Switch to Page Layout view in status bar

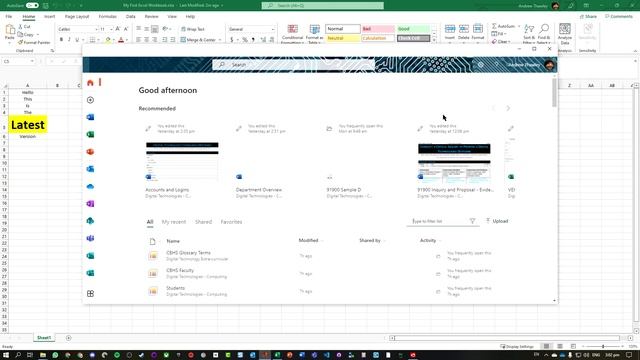(x=560, y=346)
